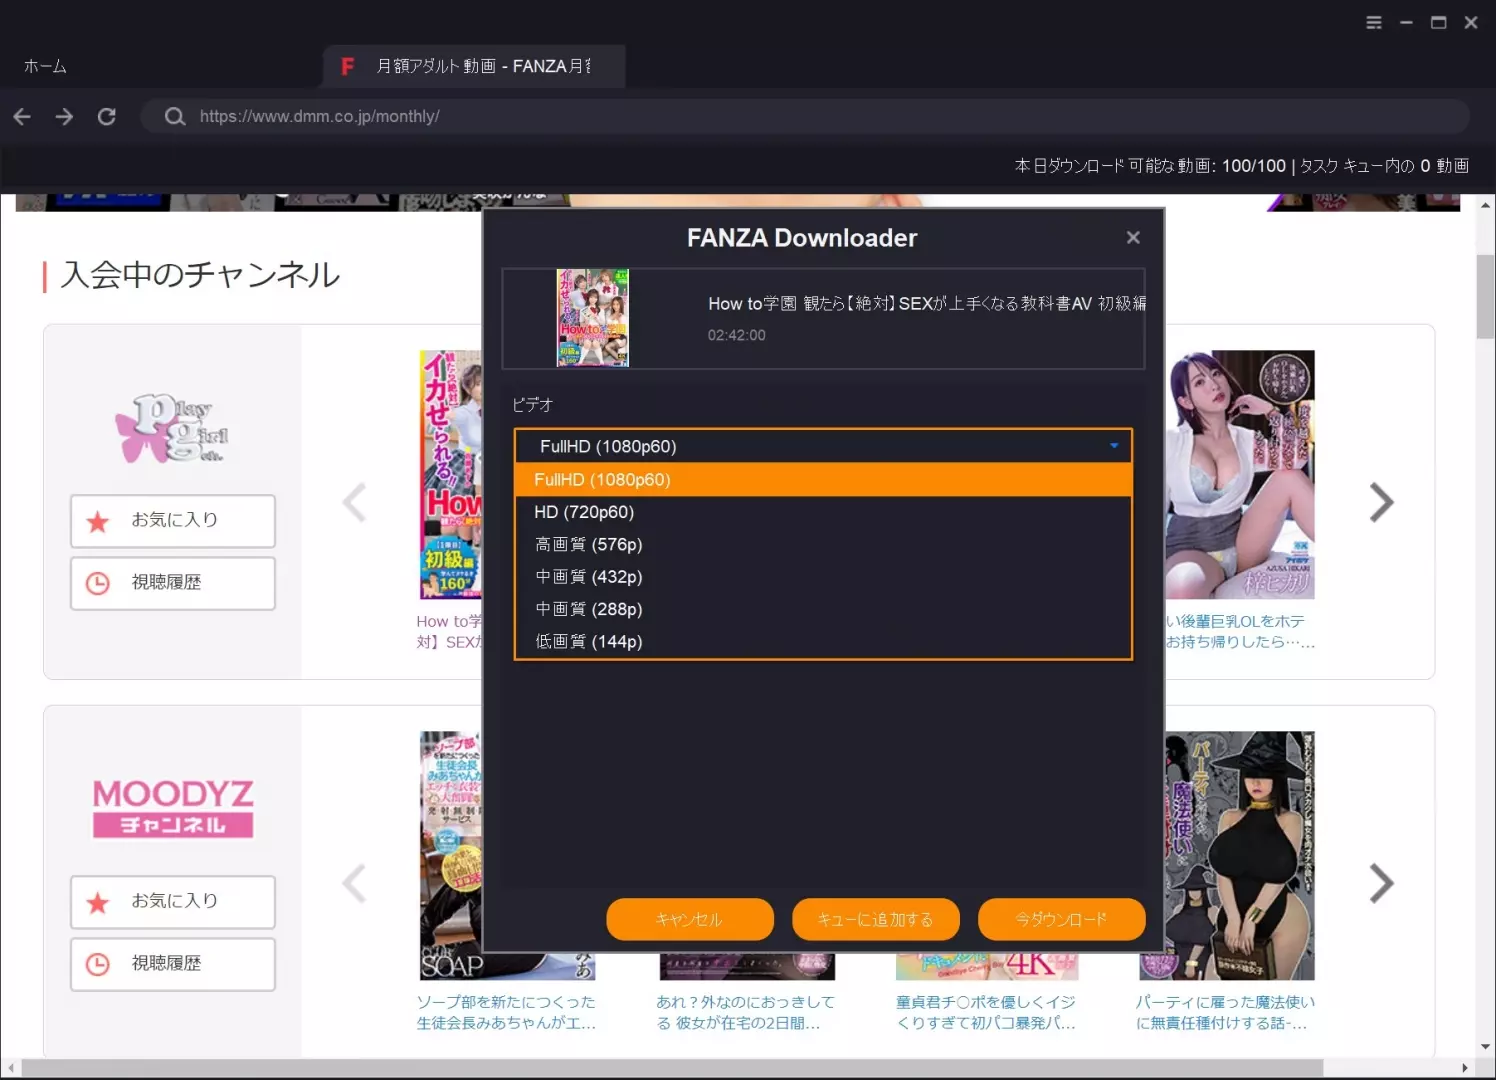Image resolution: width=1496 pixels, height=1080 pixels.
Task: Click the Play girl channel logo
Action: 172,428
